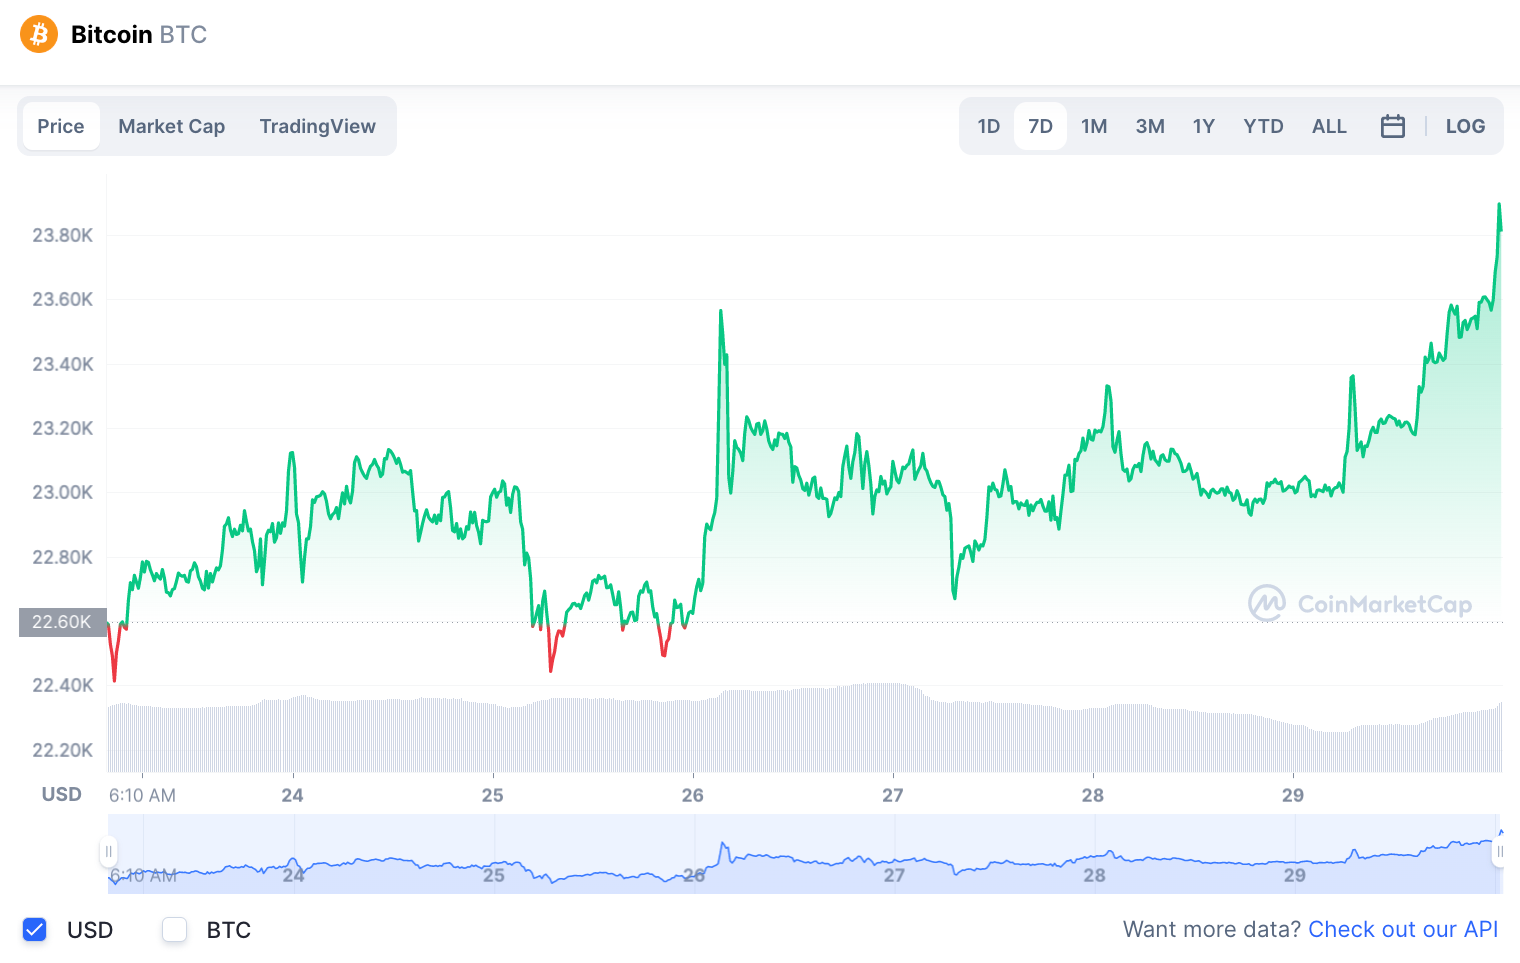This screenshot has width=1520, height=963.
Task: Switch to the Market Cap tab
Action: [x=172, y=126]
